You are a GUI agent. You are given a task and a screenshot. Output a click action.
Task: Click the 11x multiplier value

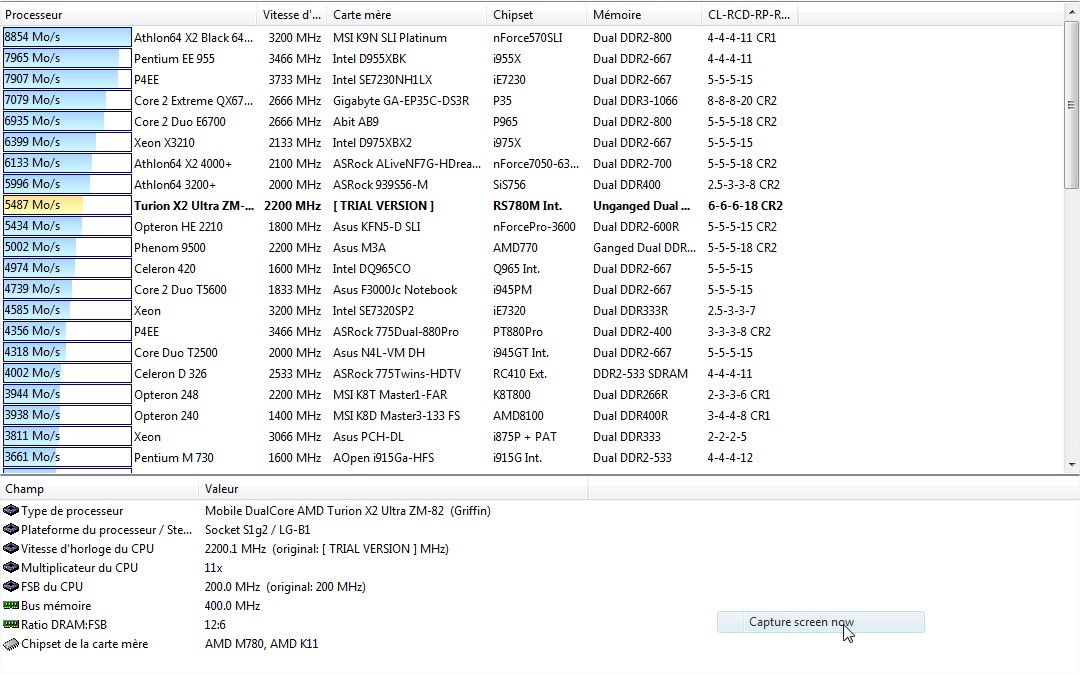(x=214, y=567)
